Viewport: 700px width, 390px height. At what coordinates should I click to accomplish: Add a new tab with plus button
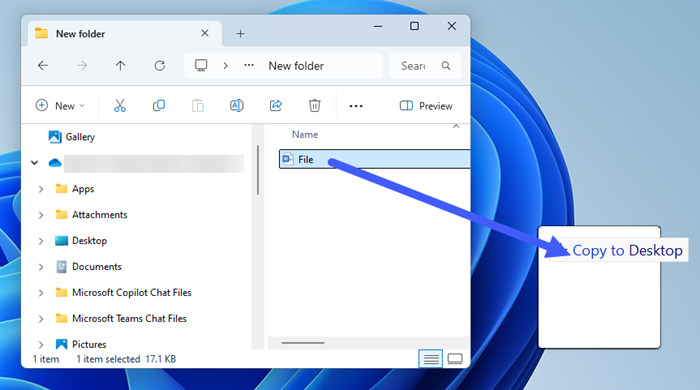click(x=240, y=33)
